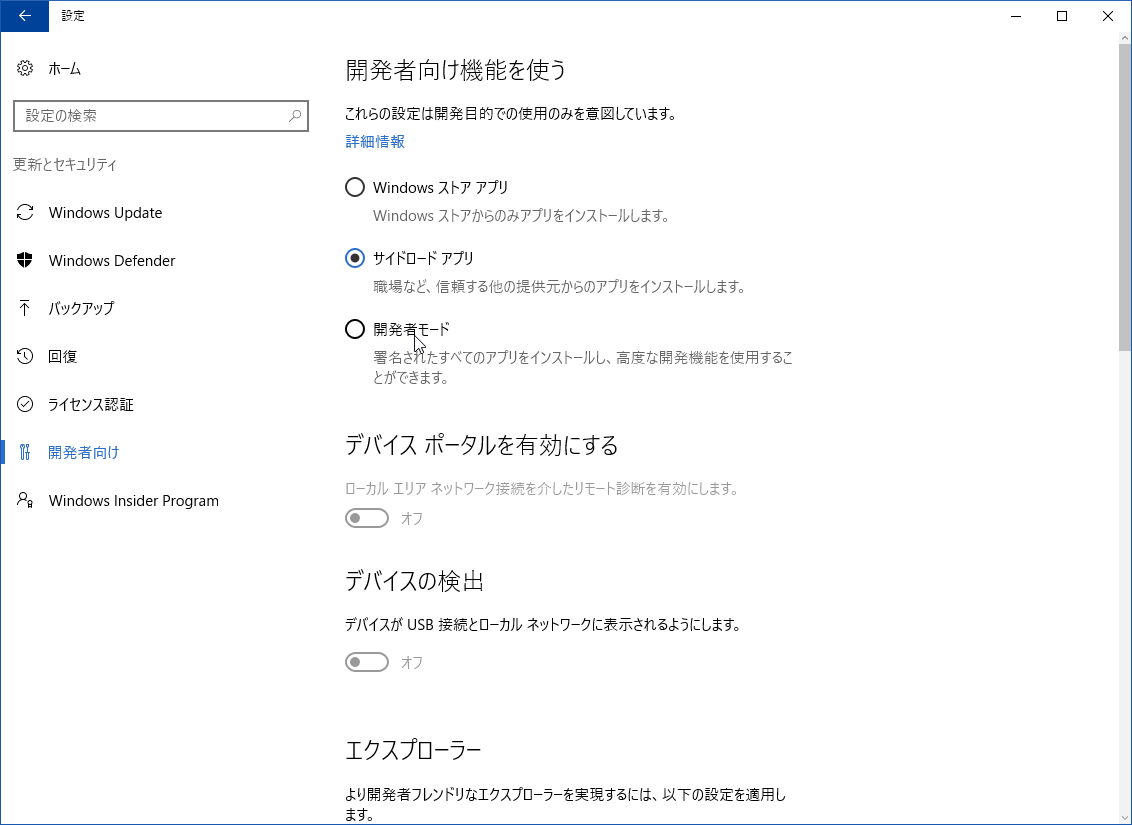
Task: Click the home gear icon
Action: (x=25, y=69)
